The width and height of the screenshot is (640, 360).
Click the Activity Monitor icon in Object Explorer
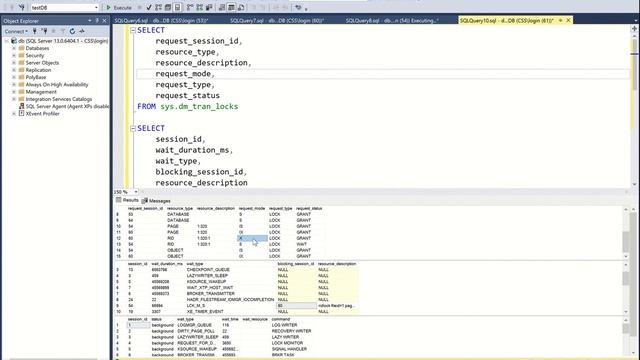82,31
